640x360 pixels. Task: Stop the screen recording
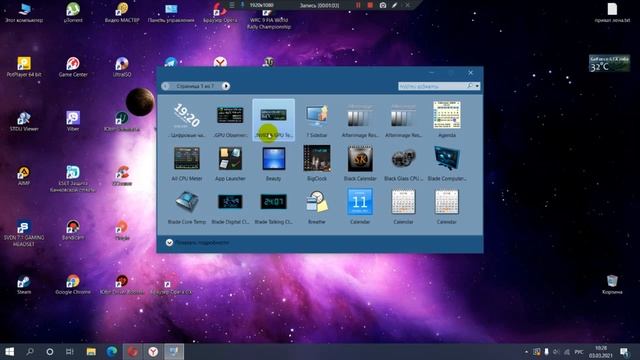coord(370,5)
